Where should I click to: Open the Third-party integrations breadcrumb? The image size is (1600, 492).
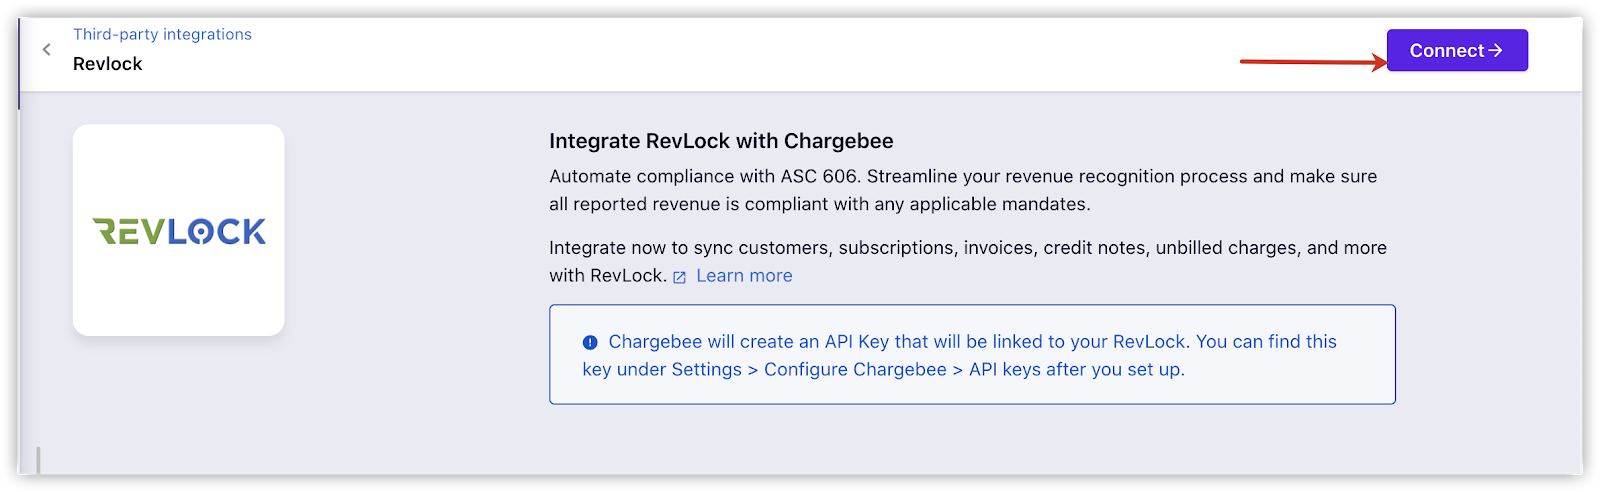[162, 34]
